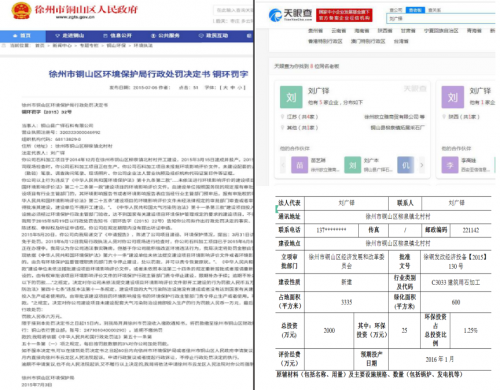Open the 政民互动 navigation menu
500x390 pixels.
(x=213, y=36)
